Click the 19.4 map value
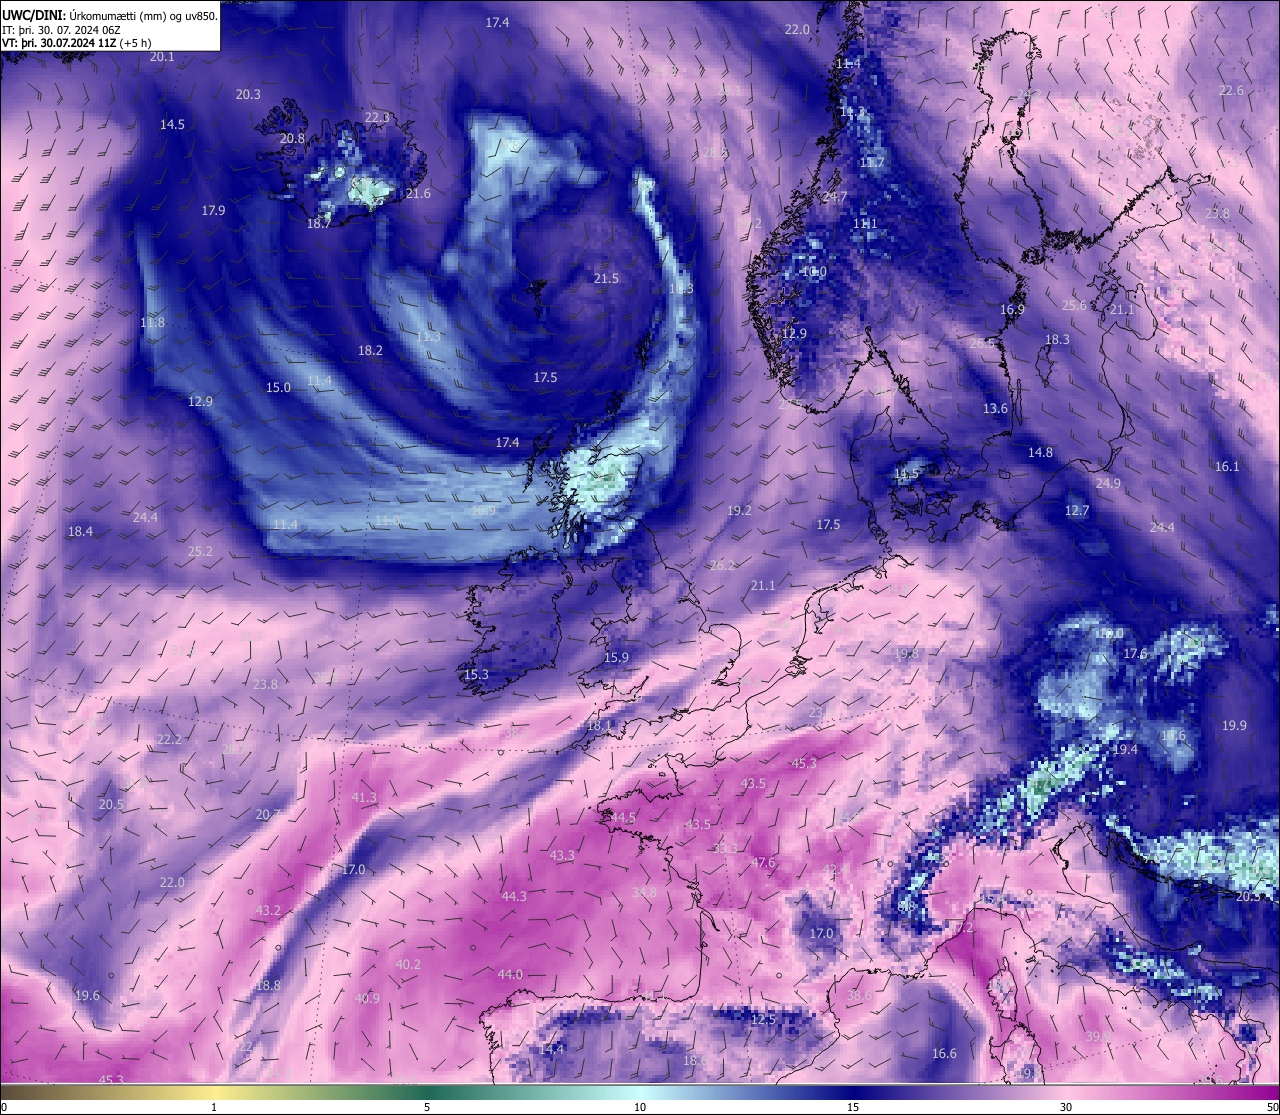Image resolution: width=1280 pixels, height=1115 pixels. point(1125,749)
